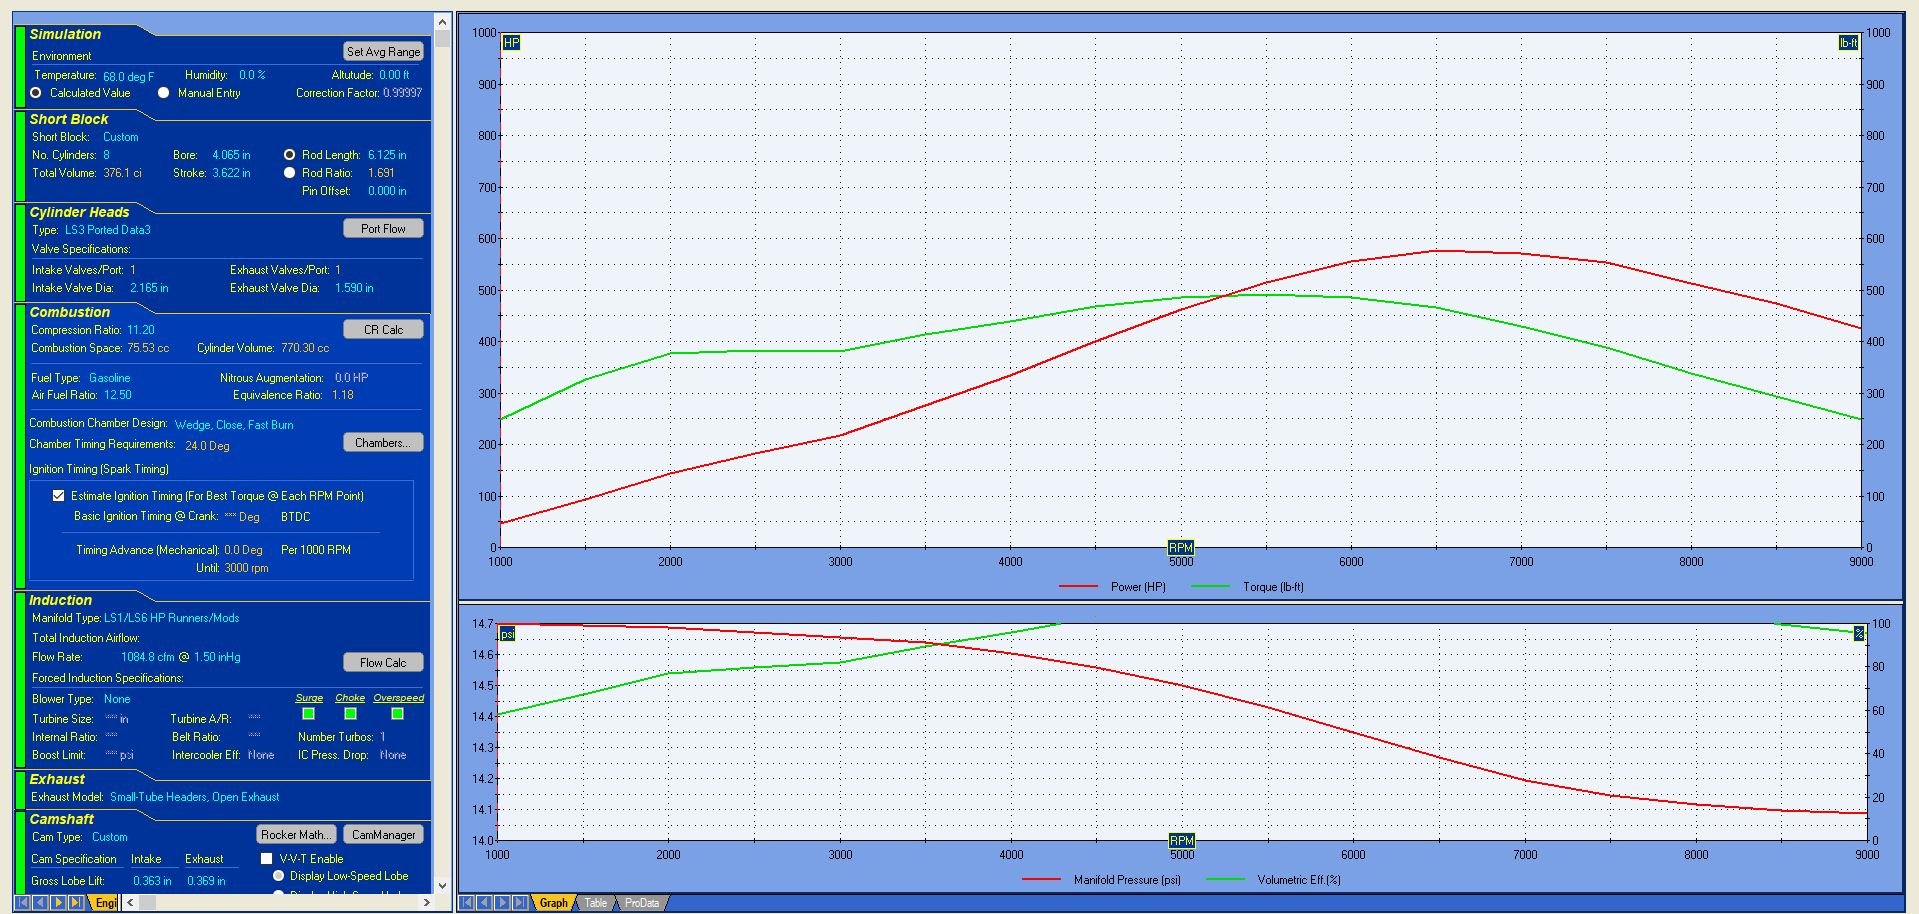
Task: Click the Set Avg Range button
Action: (383, 51)
